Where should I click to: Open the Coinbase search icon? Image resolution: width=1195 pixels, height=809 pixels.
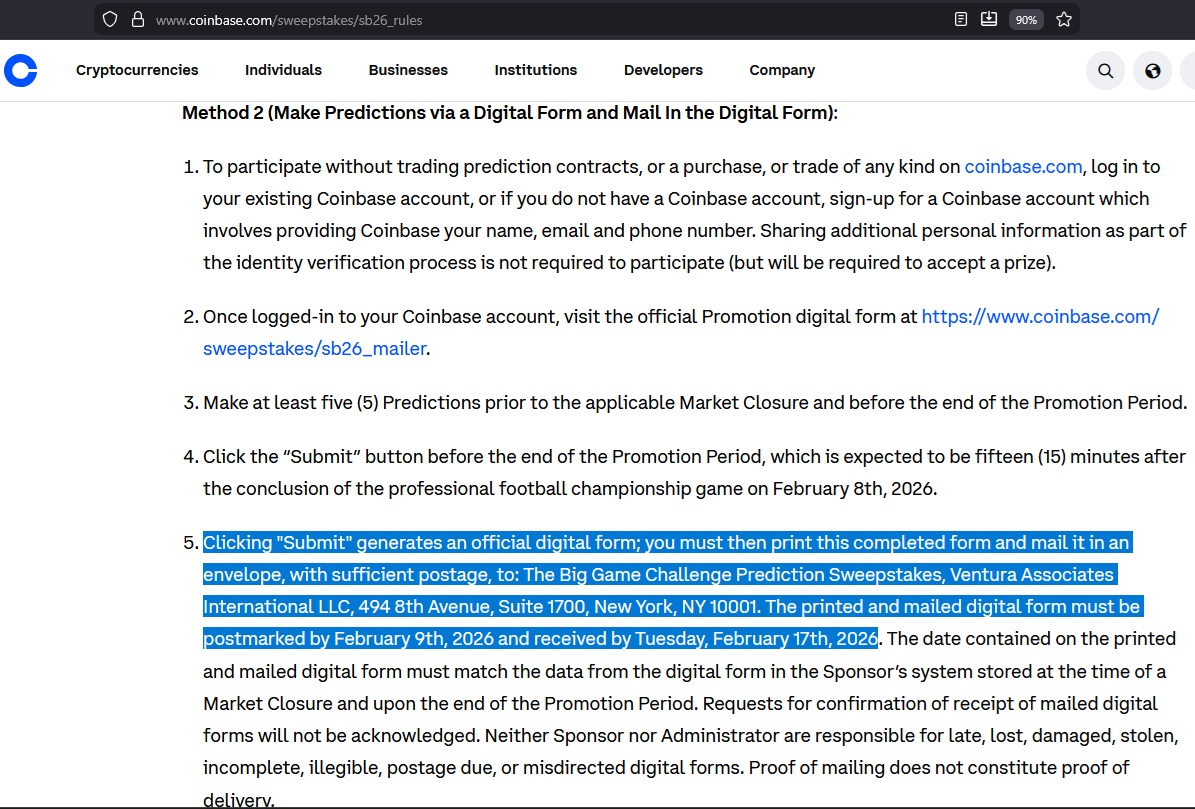click(x=1105, y=71)
